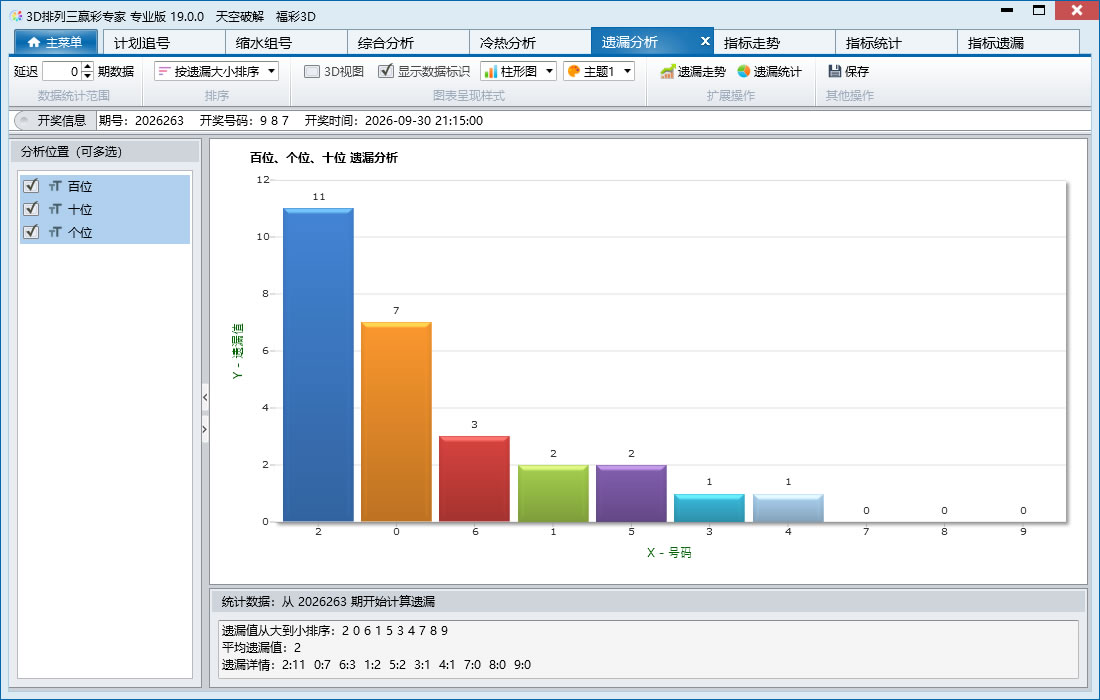Image resolution: width=1100 pixels, height=700 pixels.
Task: Select the orange bar for number 0
Action: (396, 422)
